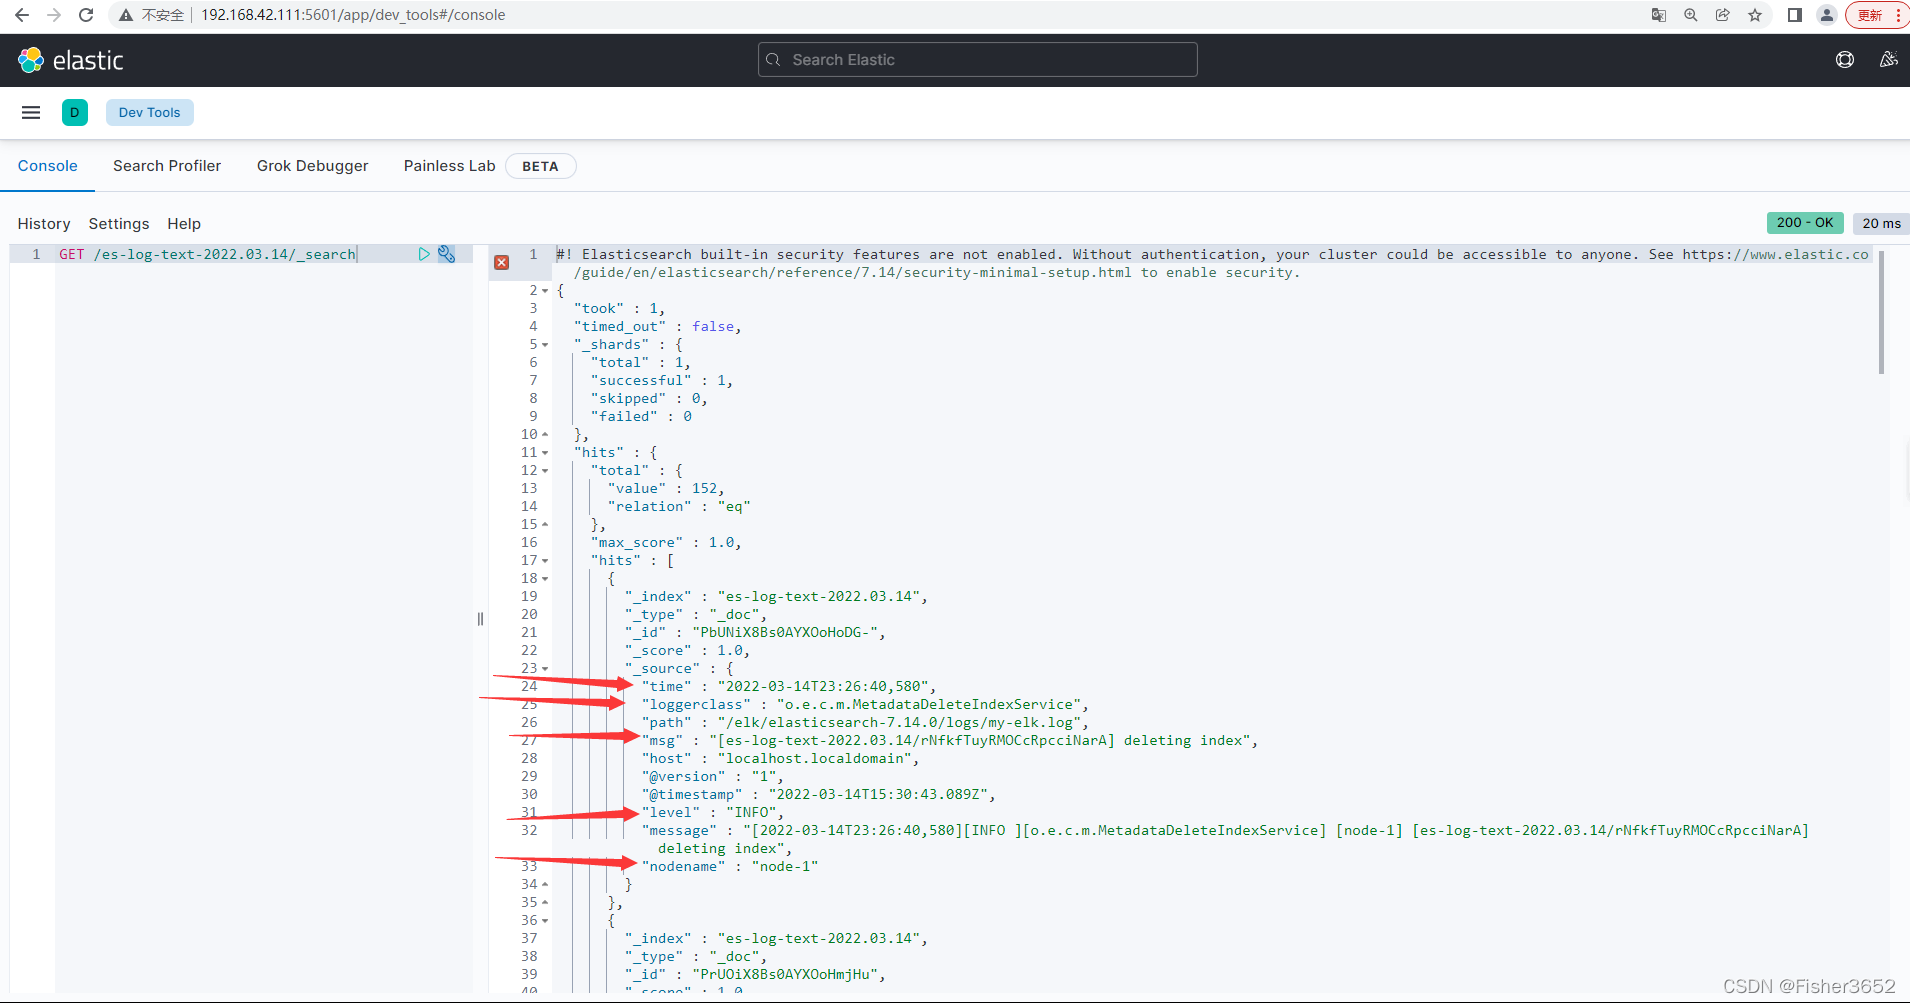Click the "relation" : "eq" line

click(679, 507)
